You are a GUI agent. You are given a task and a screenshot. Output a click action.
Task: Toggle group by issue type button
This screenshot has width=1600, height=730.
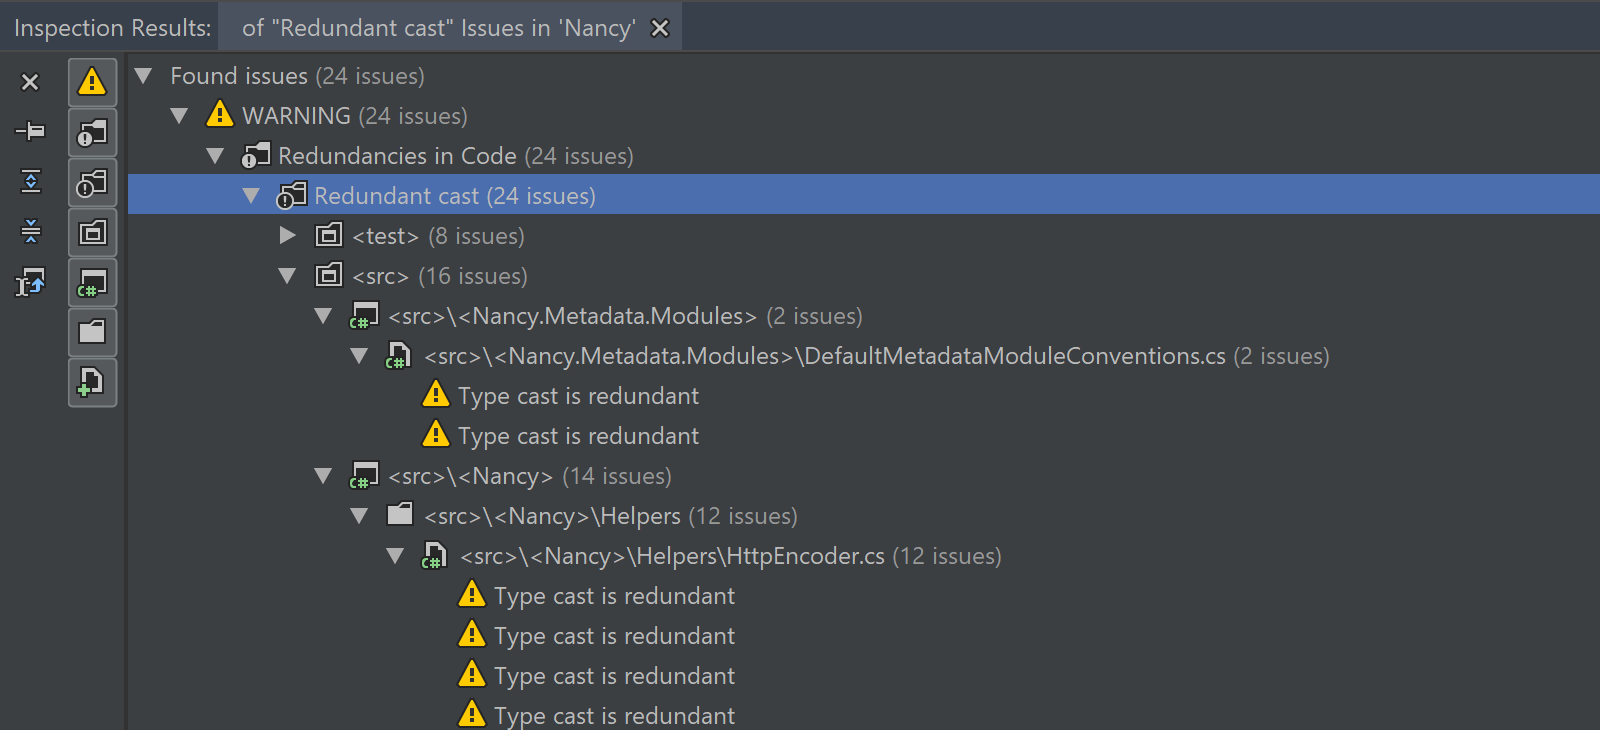click(92, 182)
